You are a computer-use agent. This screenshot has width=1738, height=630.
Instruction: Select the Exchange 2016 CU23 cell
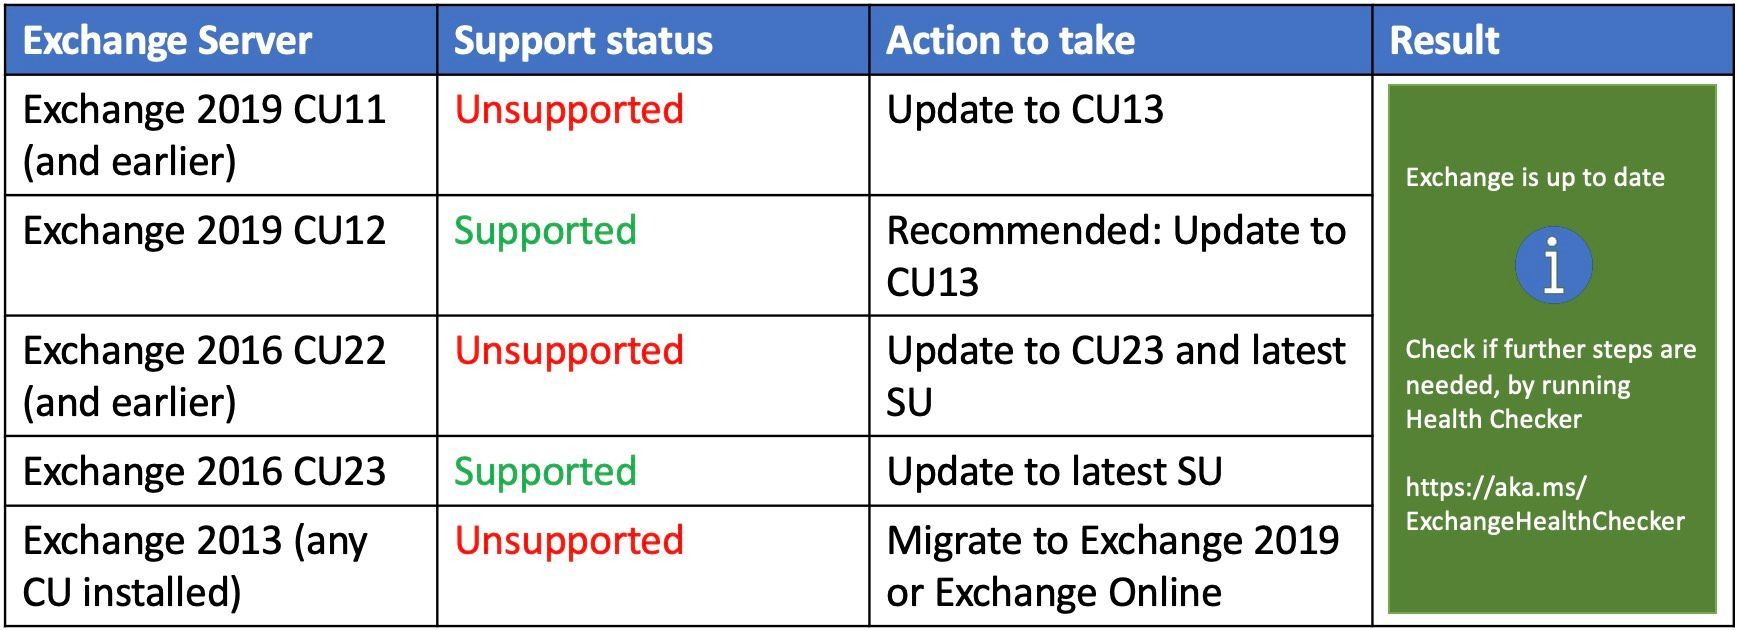pyautogui.click(x=204, y=471)
